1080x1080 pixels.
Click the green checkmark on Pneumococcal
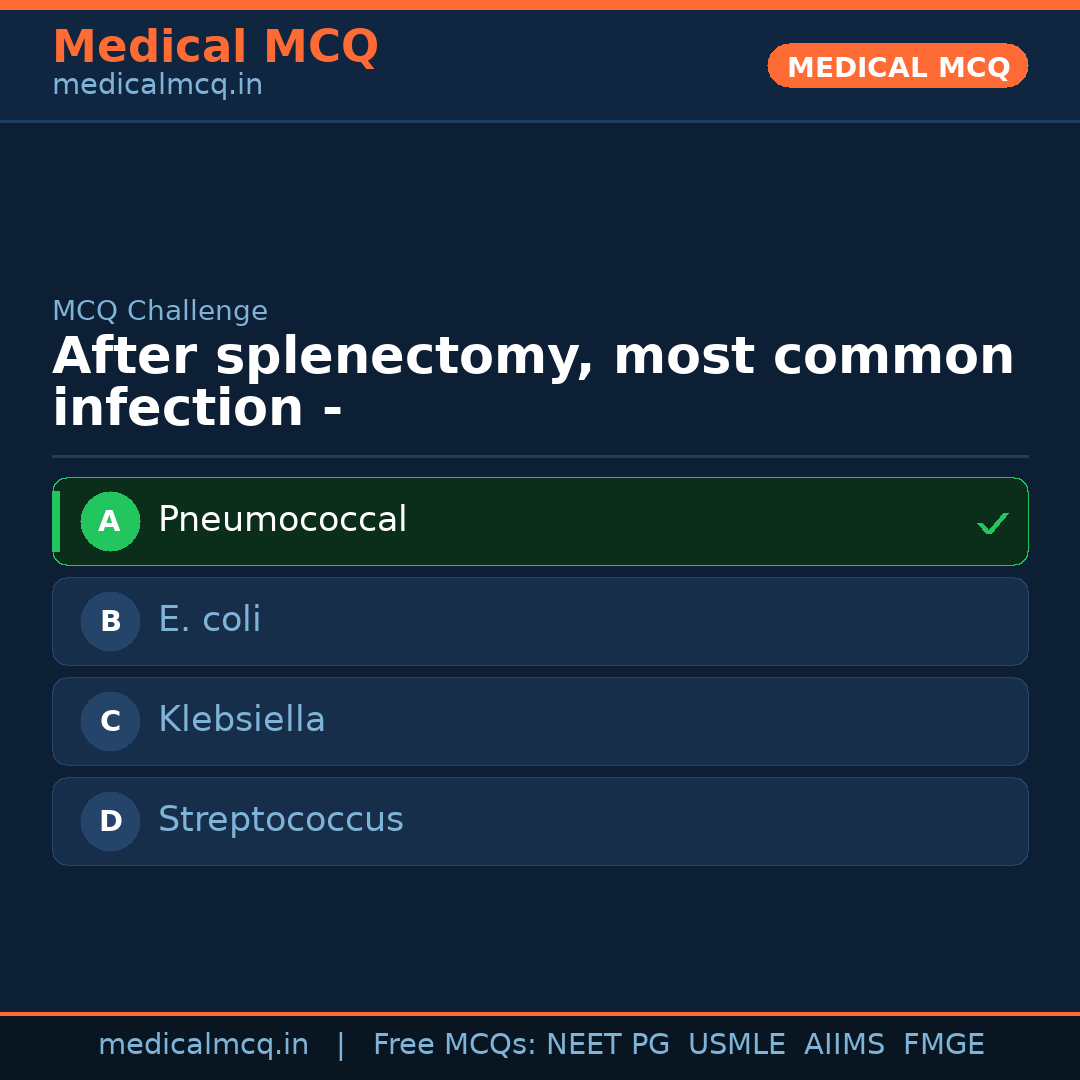click(992, 523)
